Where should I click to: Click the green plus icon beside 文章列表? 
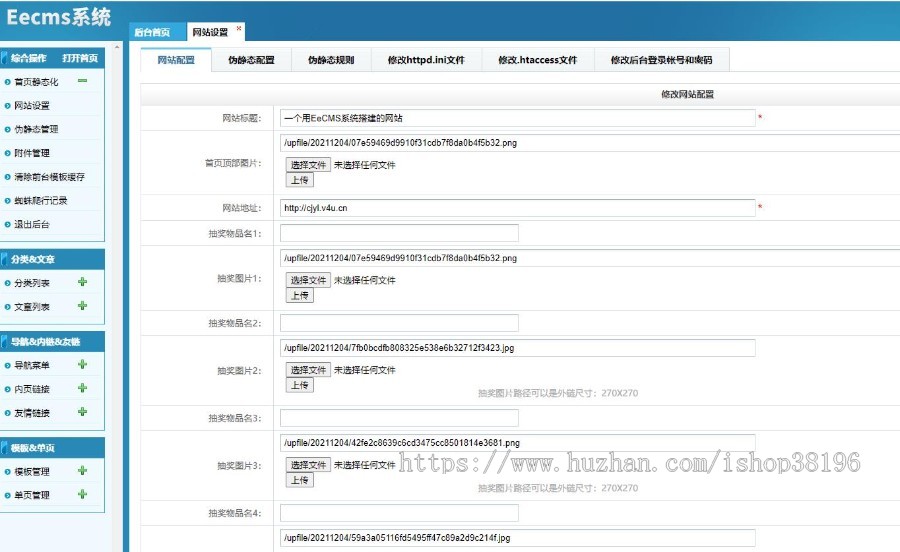(x=83, y=306)
